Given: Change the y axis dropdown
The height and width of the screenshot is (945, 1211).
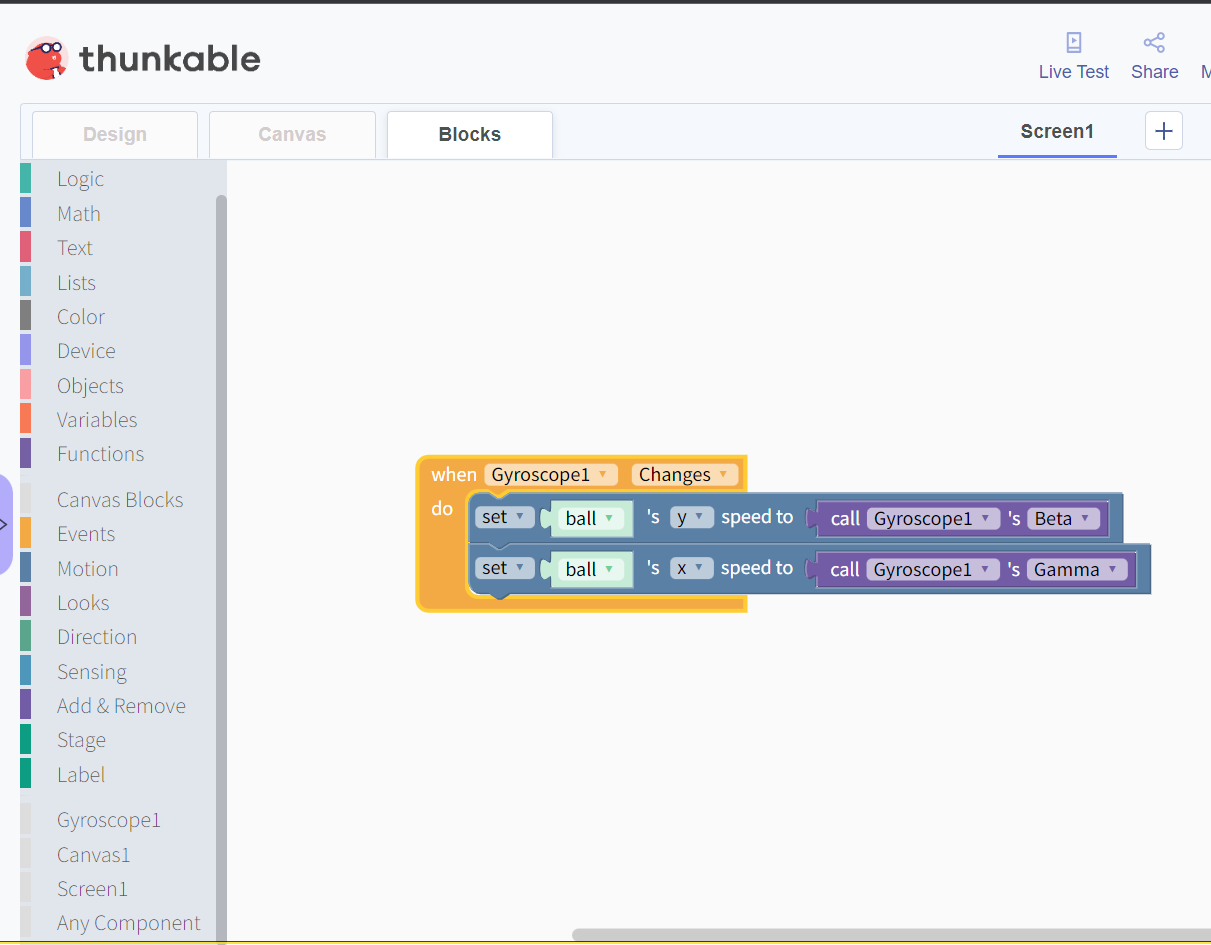Looking at the screenshot, I should click(692, 517).
